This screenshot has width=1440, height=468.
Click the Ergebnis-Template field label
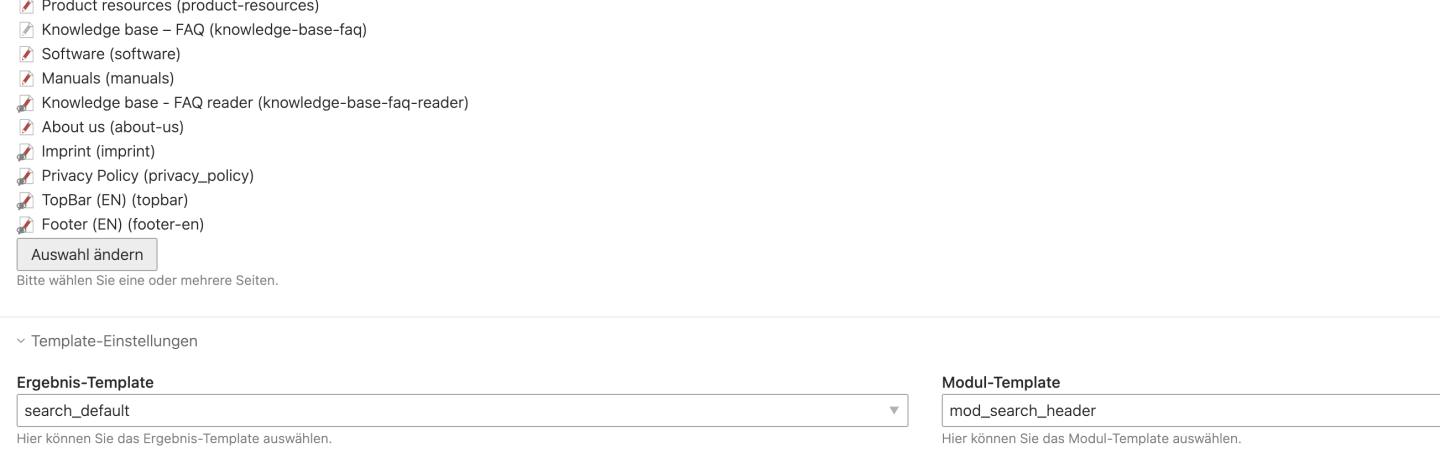tap(85, 382)
